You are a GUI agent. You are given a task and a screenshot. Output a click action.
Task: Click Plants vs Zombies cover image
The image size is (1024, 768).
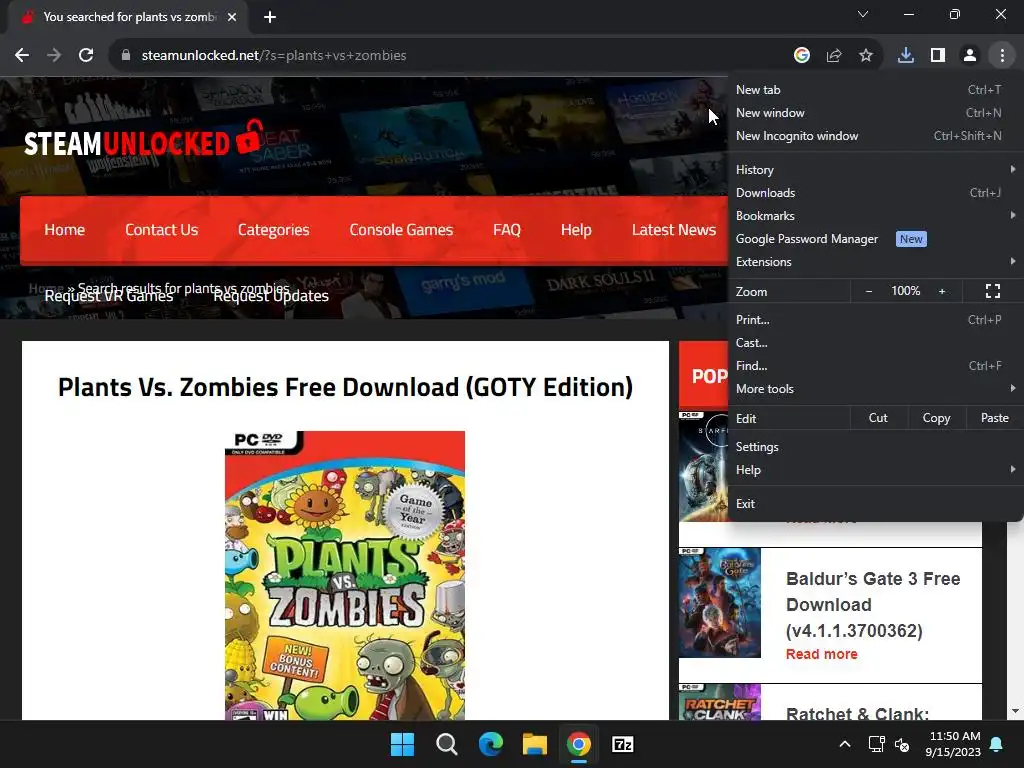coord(345,575)
